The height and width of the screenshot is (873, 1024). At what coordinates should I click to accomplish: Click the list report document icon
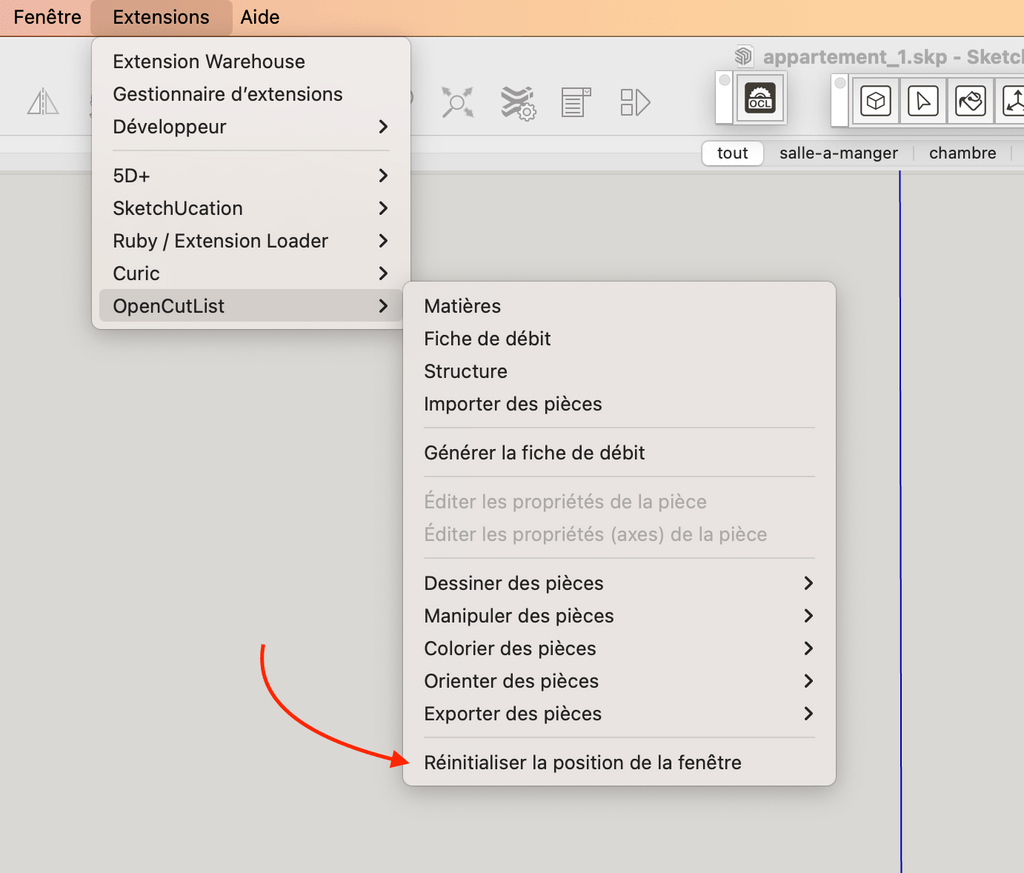click(x=576, y=102)
